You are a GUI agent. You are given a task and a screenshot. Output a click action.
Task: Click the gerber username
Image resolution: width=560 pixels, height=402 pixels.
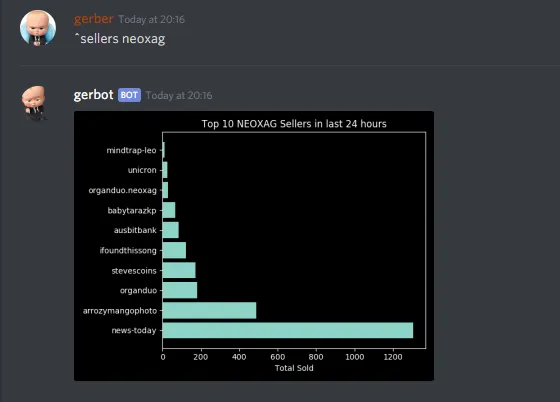pyautogui.click(x=94, y=19)
